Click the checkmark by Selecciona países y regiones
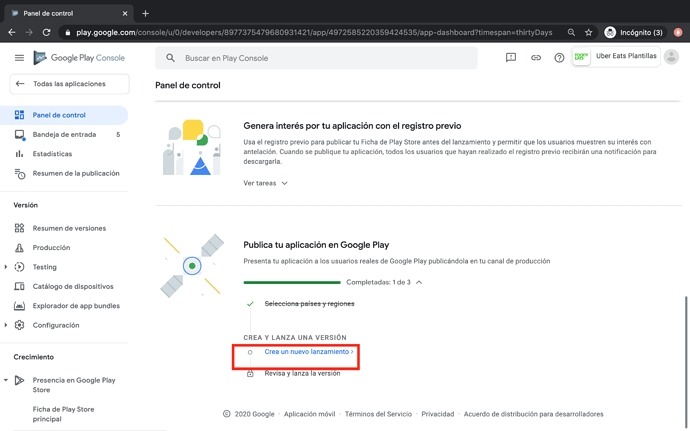Image resolution: width=690 pixels, height=431 pixels. coord(250,304)
